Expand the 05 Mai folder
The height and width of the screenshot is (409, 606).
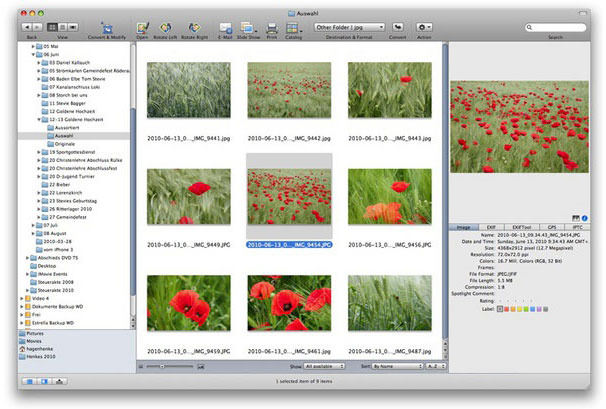[31, 47]
